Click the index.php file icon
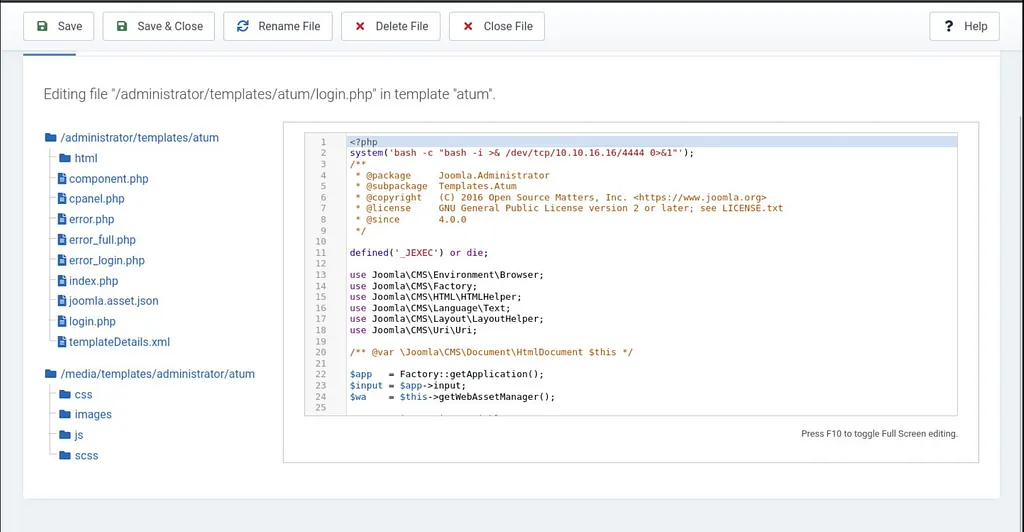The image size is (1024, 532). 62,281
